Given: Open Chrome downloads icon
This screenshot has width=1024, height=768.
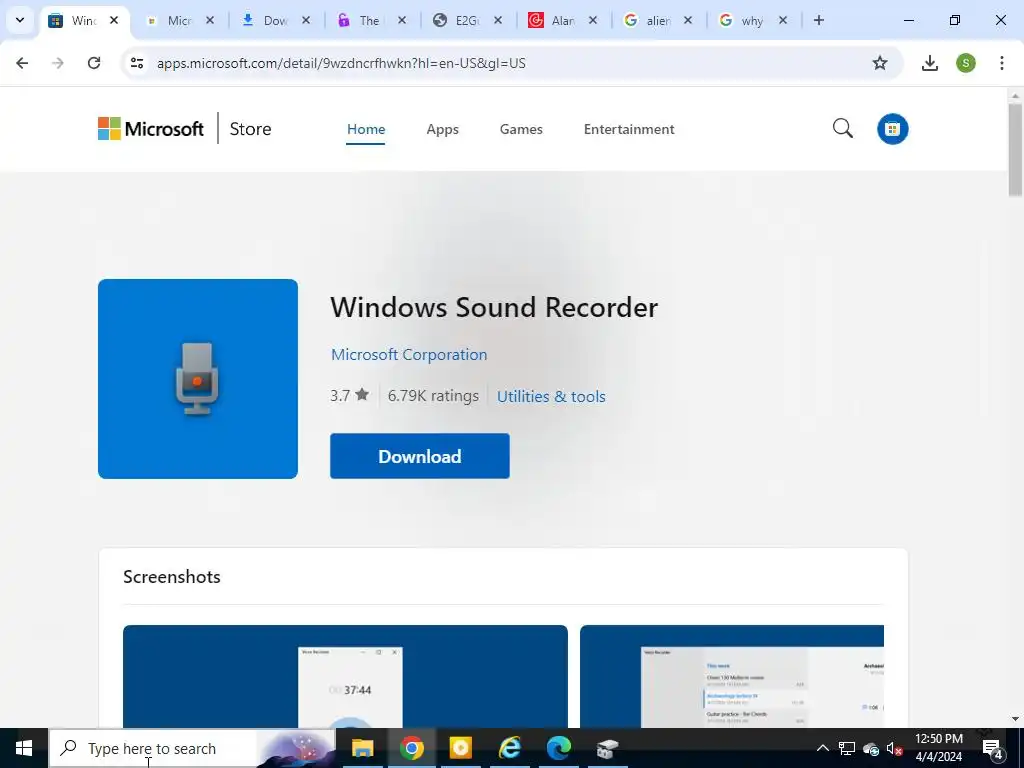Looking at the screenshot, I should (929, 63).
